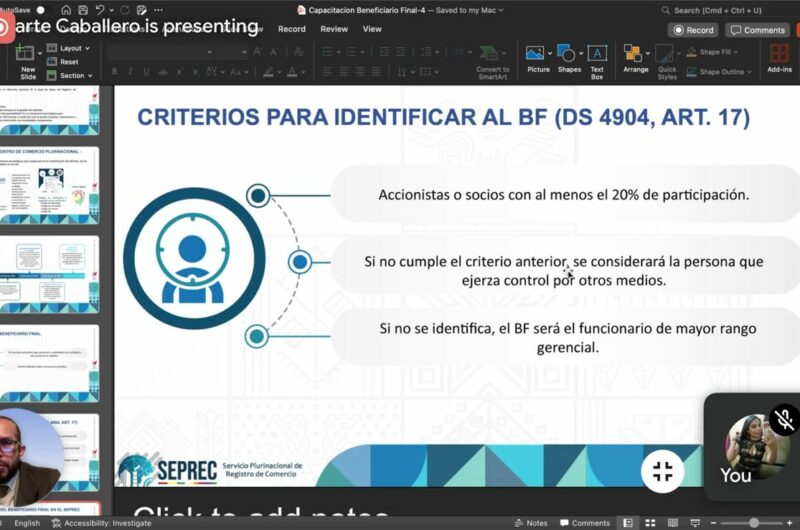Open the file name and save location dropdown

pyautogui.click(x=501, y=10)
